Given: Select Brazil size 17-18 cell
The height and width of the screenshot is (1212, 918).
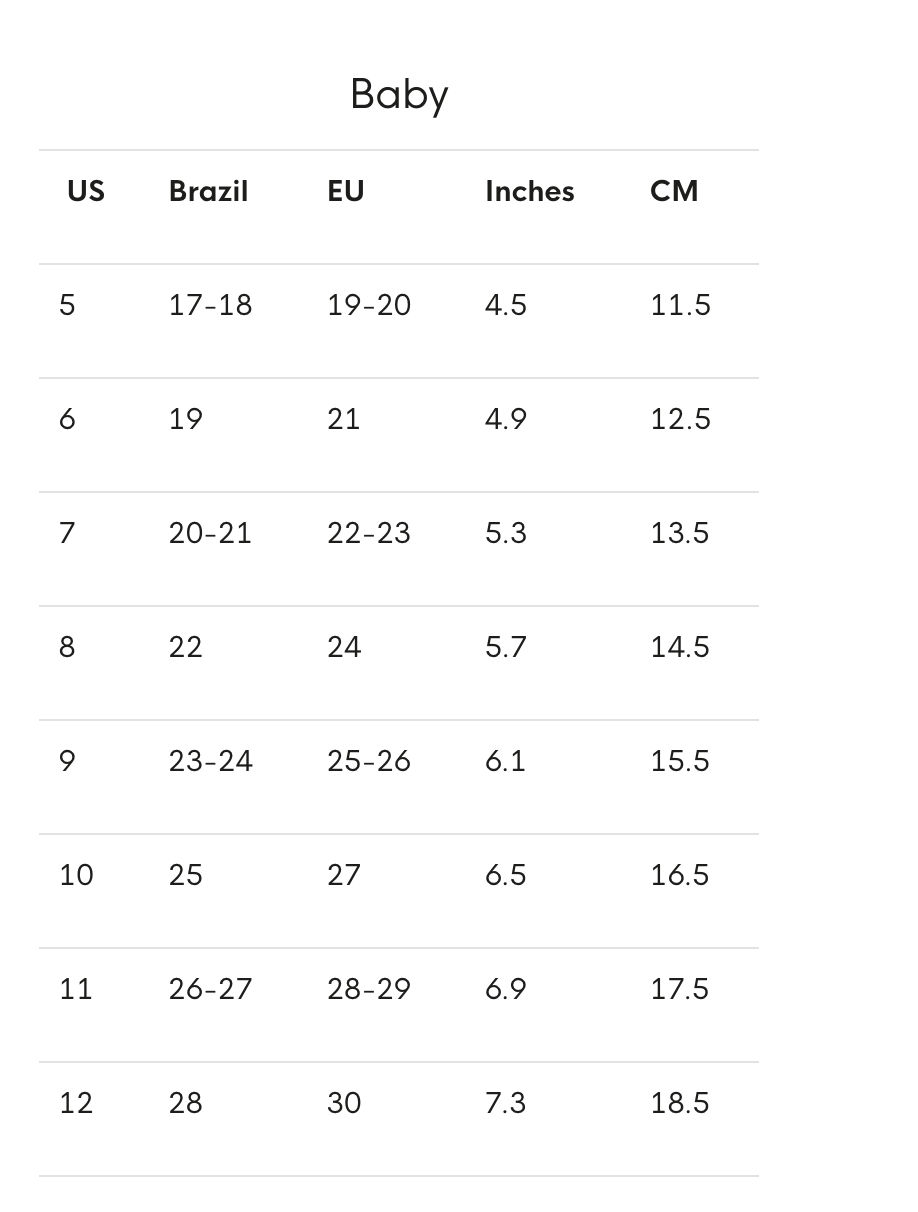Looking at the screenshot, I should 210,305.
